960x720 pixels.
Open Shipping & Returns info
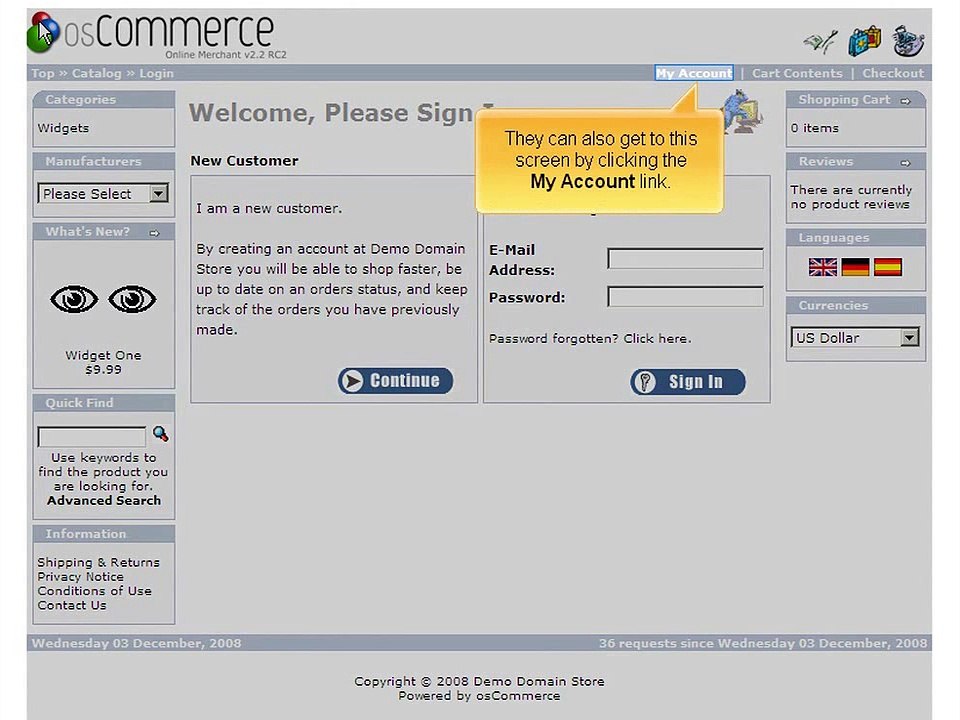[98, 562]
